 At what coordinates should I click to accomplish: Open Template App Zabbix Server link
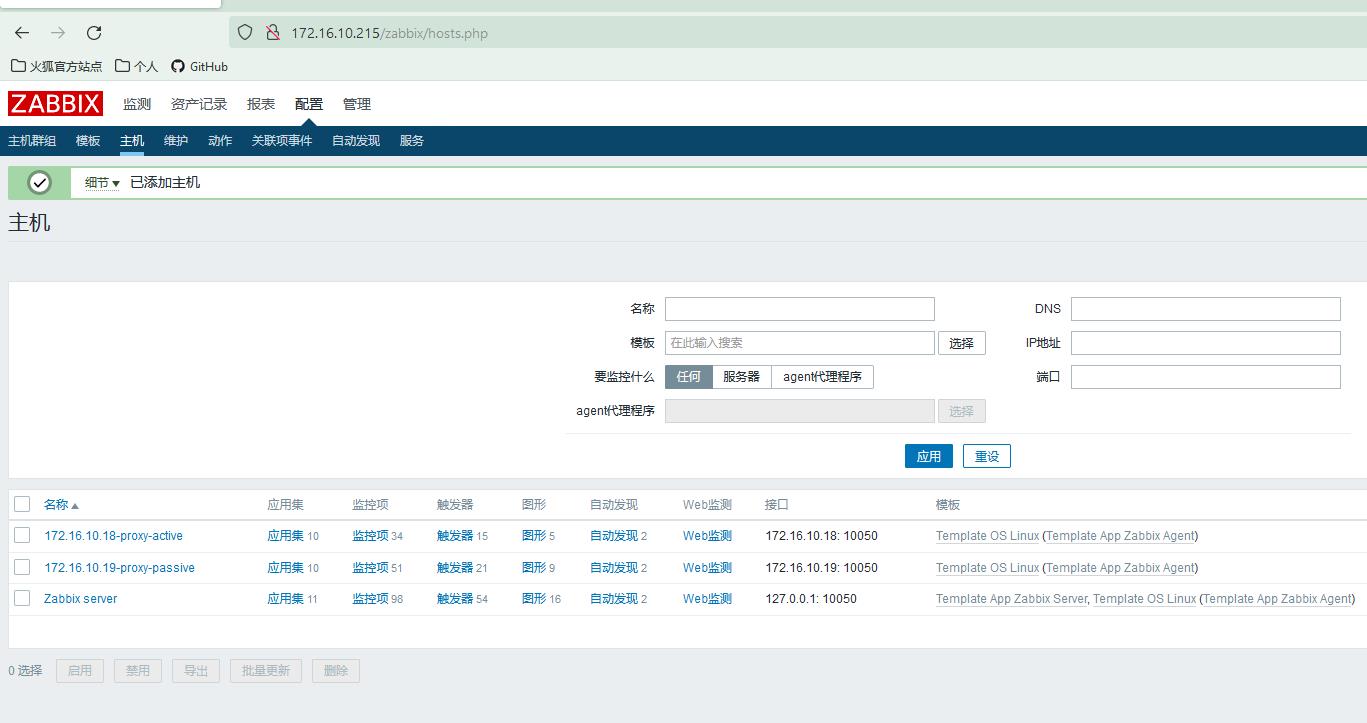(x=1011, y=599)
